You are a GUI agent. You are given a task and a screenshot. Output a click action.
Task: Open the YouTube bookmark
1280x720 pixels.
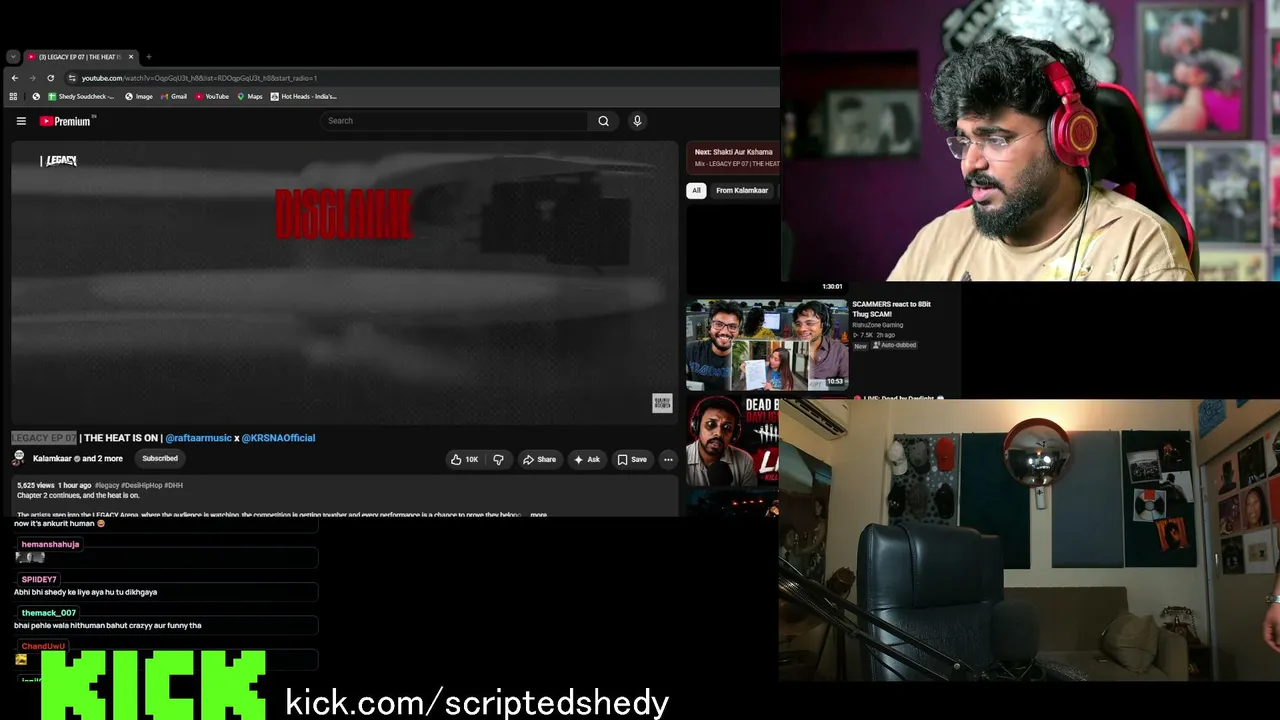point(212,97)
